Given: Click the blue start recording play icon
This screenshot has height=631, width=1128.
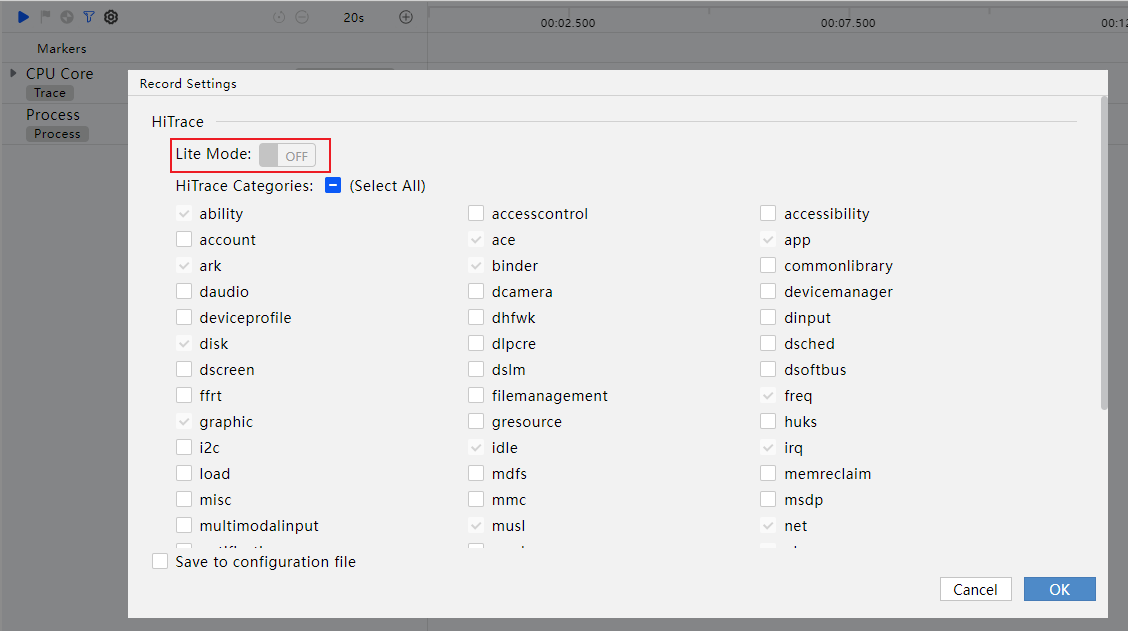Looking at the screenshot, I should click(x=23, y=17).
